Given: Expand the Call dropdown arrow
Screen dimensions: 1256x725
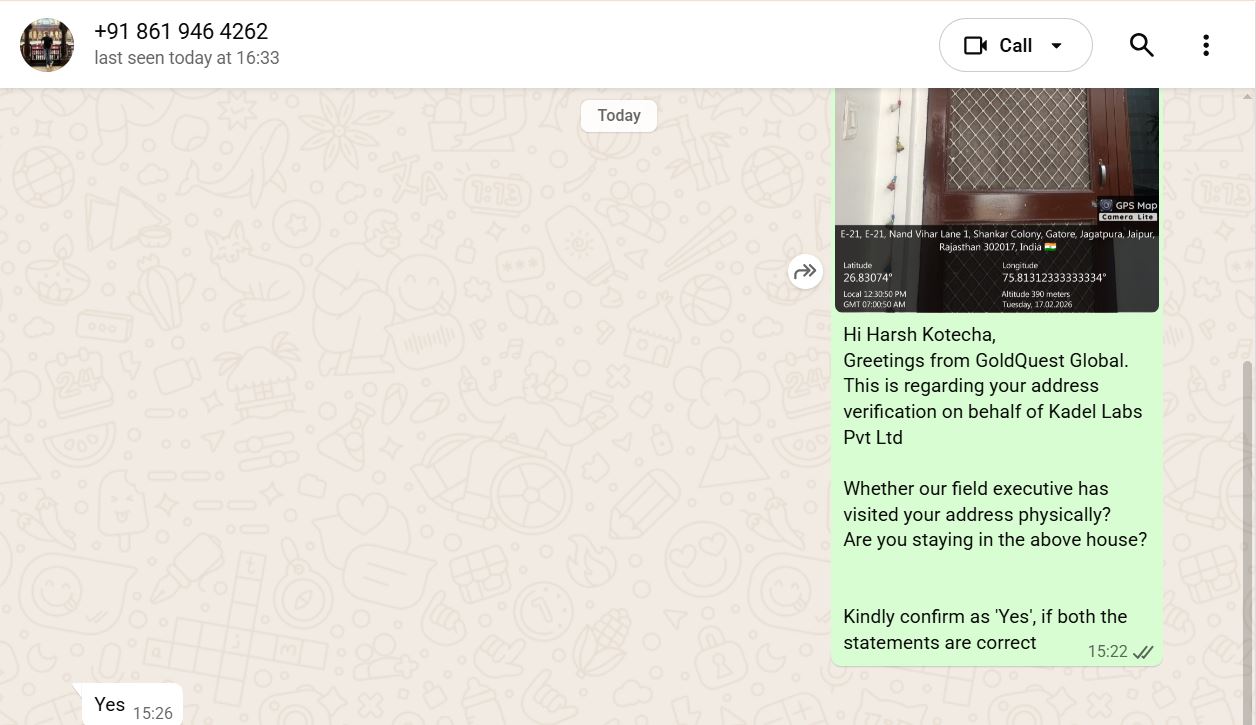Looking at the screenshot, I should [1057, 46].
